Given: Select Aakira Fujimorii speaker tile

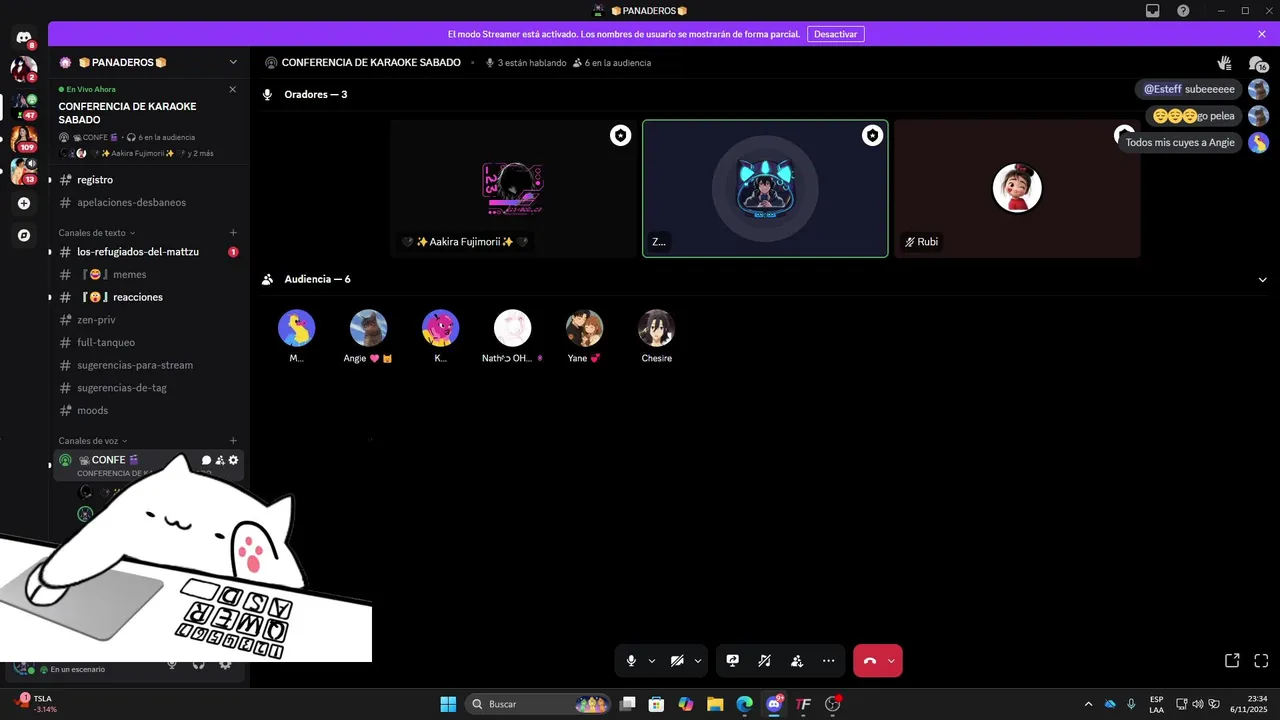Looking at the screenshot, I should [513, 189].
